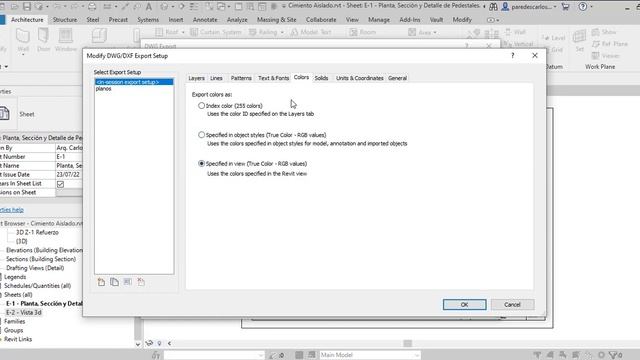640x360 pixels.
Task: Click the Sheet Number field value E-1
Action: [69, 157]
